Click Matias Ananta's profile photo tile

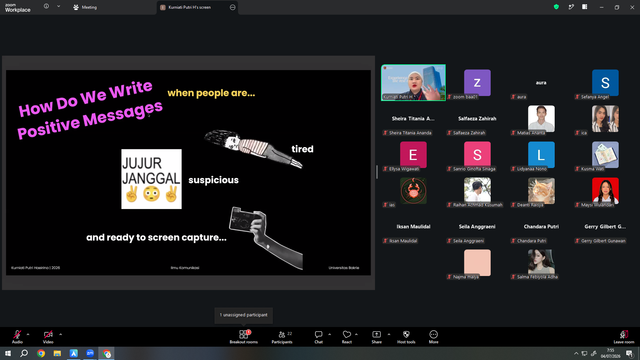tap(541, 119)
